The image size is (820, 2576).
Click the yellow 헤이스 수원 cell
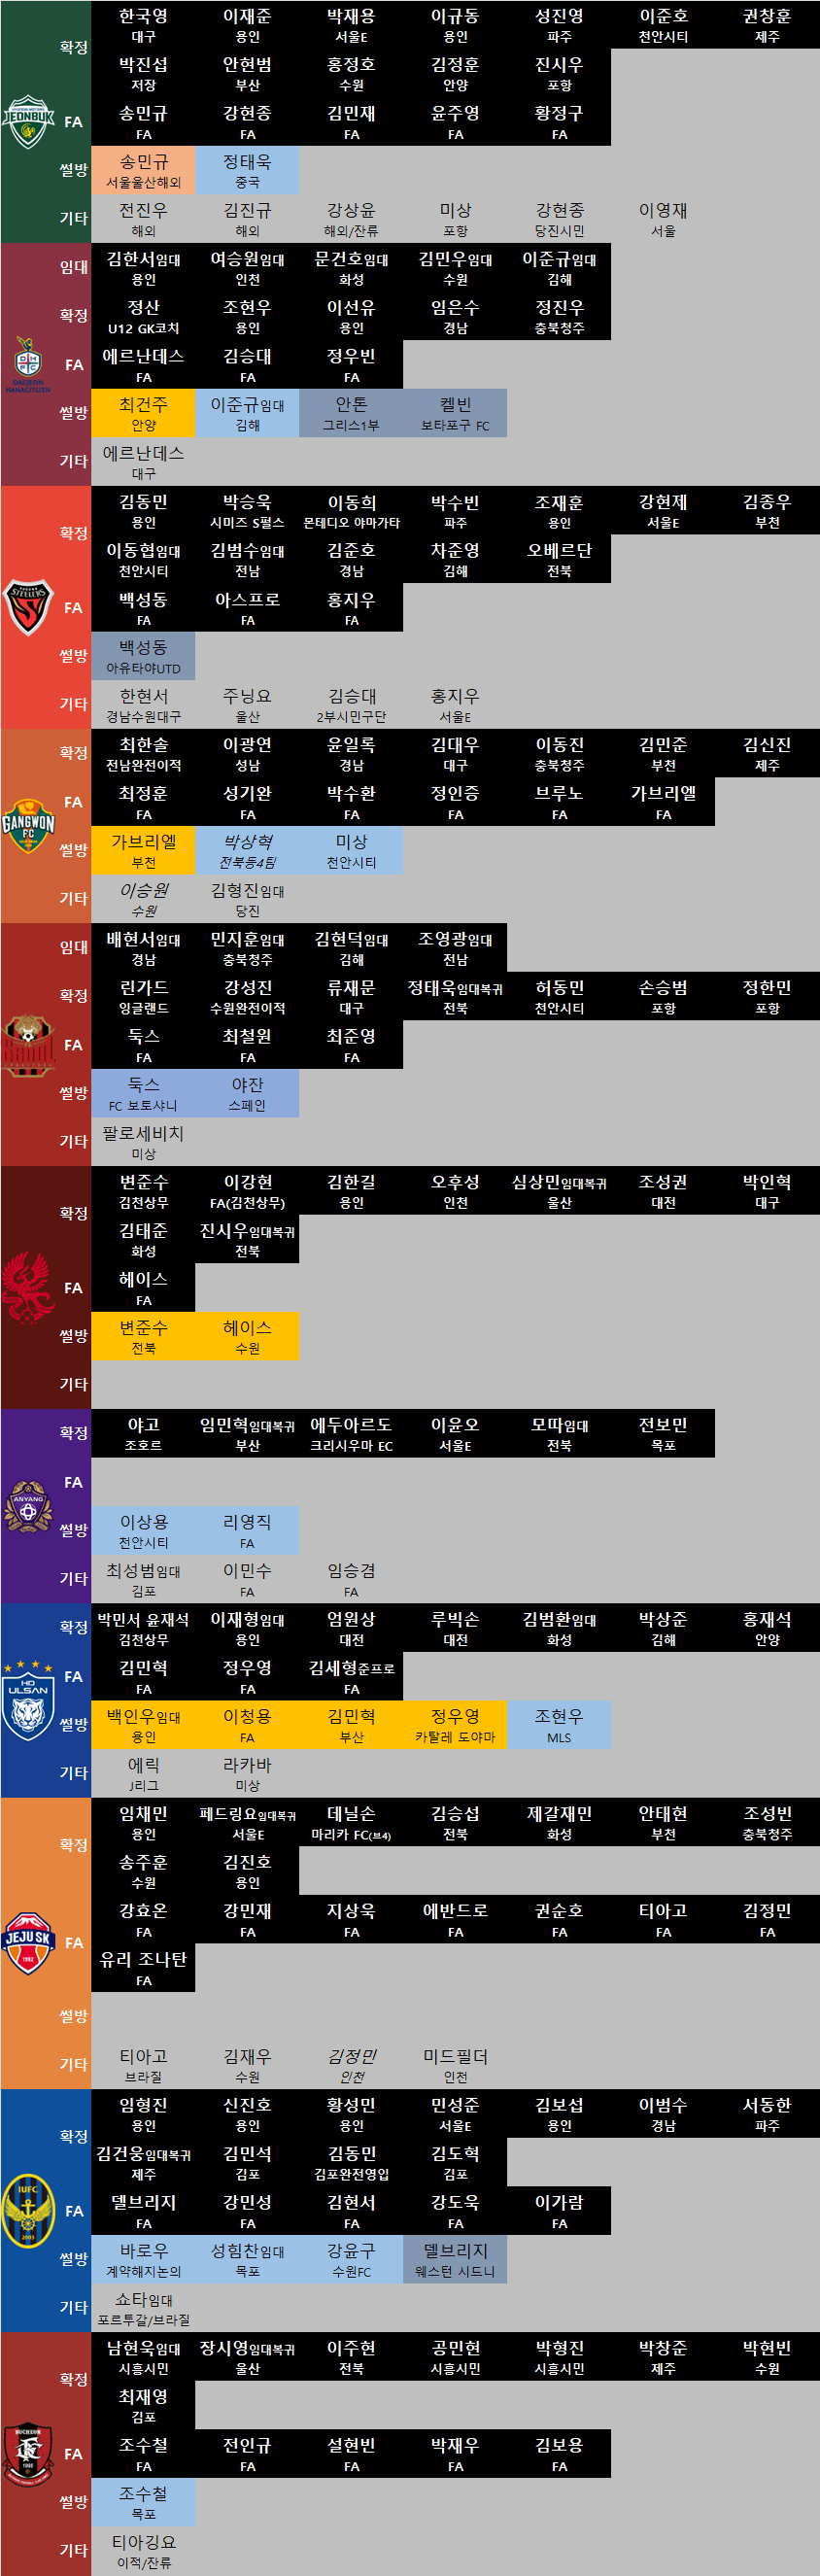click(247, 1337)
